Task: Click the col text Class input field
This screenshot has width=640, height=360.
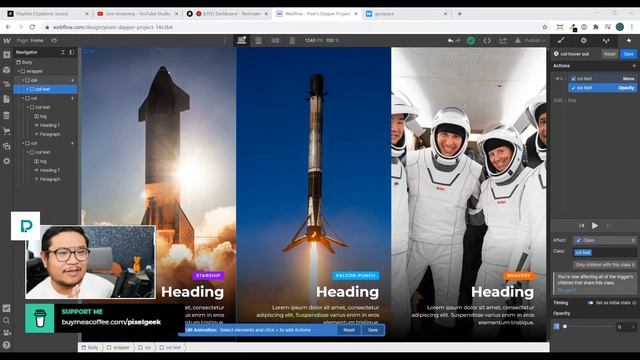Action: [604, 252]
